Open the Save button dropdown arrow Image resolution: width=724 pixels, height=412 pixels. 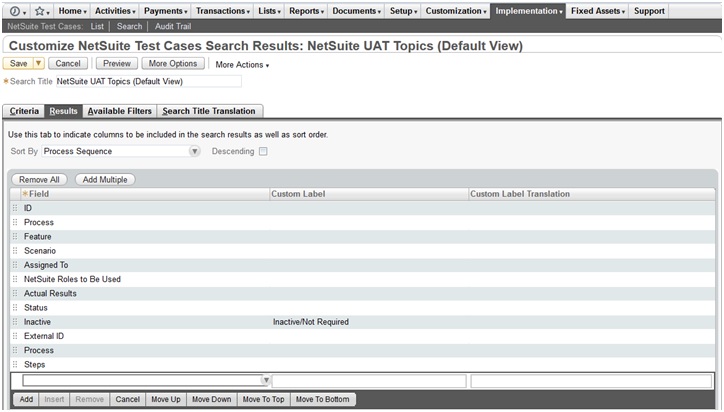tap(38, 64)
